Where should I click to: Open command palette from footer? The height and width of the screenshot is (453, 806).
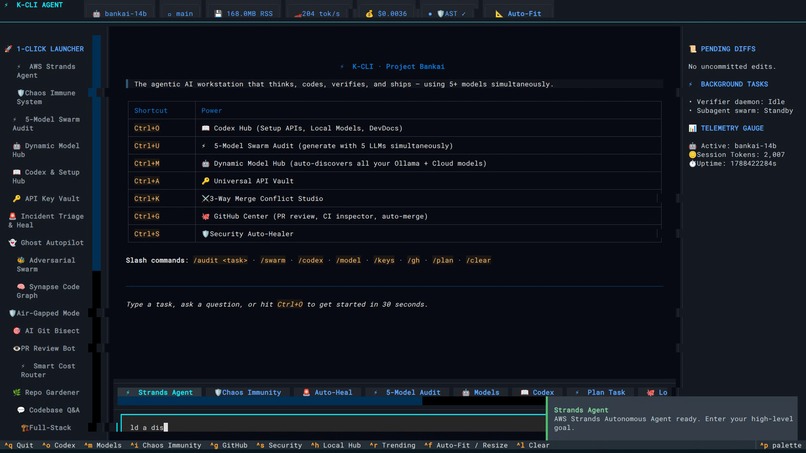(x=780, y=445)
